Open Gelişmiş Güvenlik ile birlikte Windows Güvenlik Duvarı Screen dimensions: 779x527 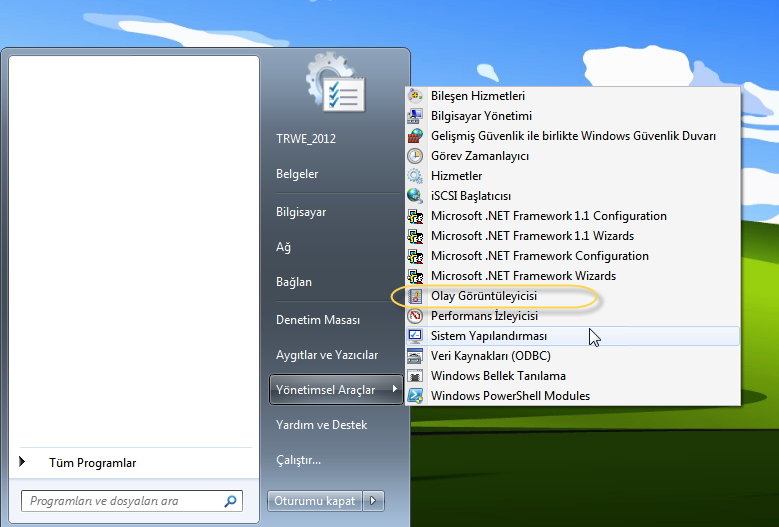pos(573,136)
